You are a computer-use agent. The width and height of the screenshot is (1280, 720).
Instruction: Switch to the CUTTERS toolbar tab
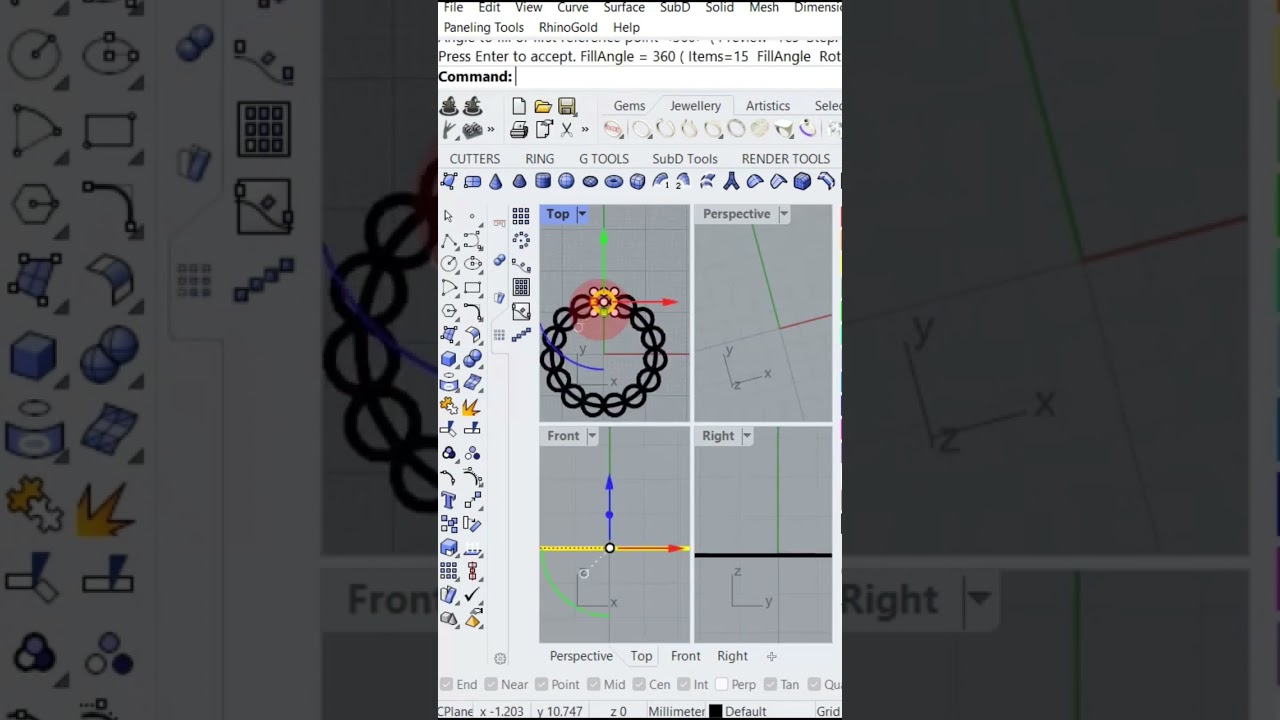(475, 159)
